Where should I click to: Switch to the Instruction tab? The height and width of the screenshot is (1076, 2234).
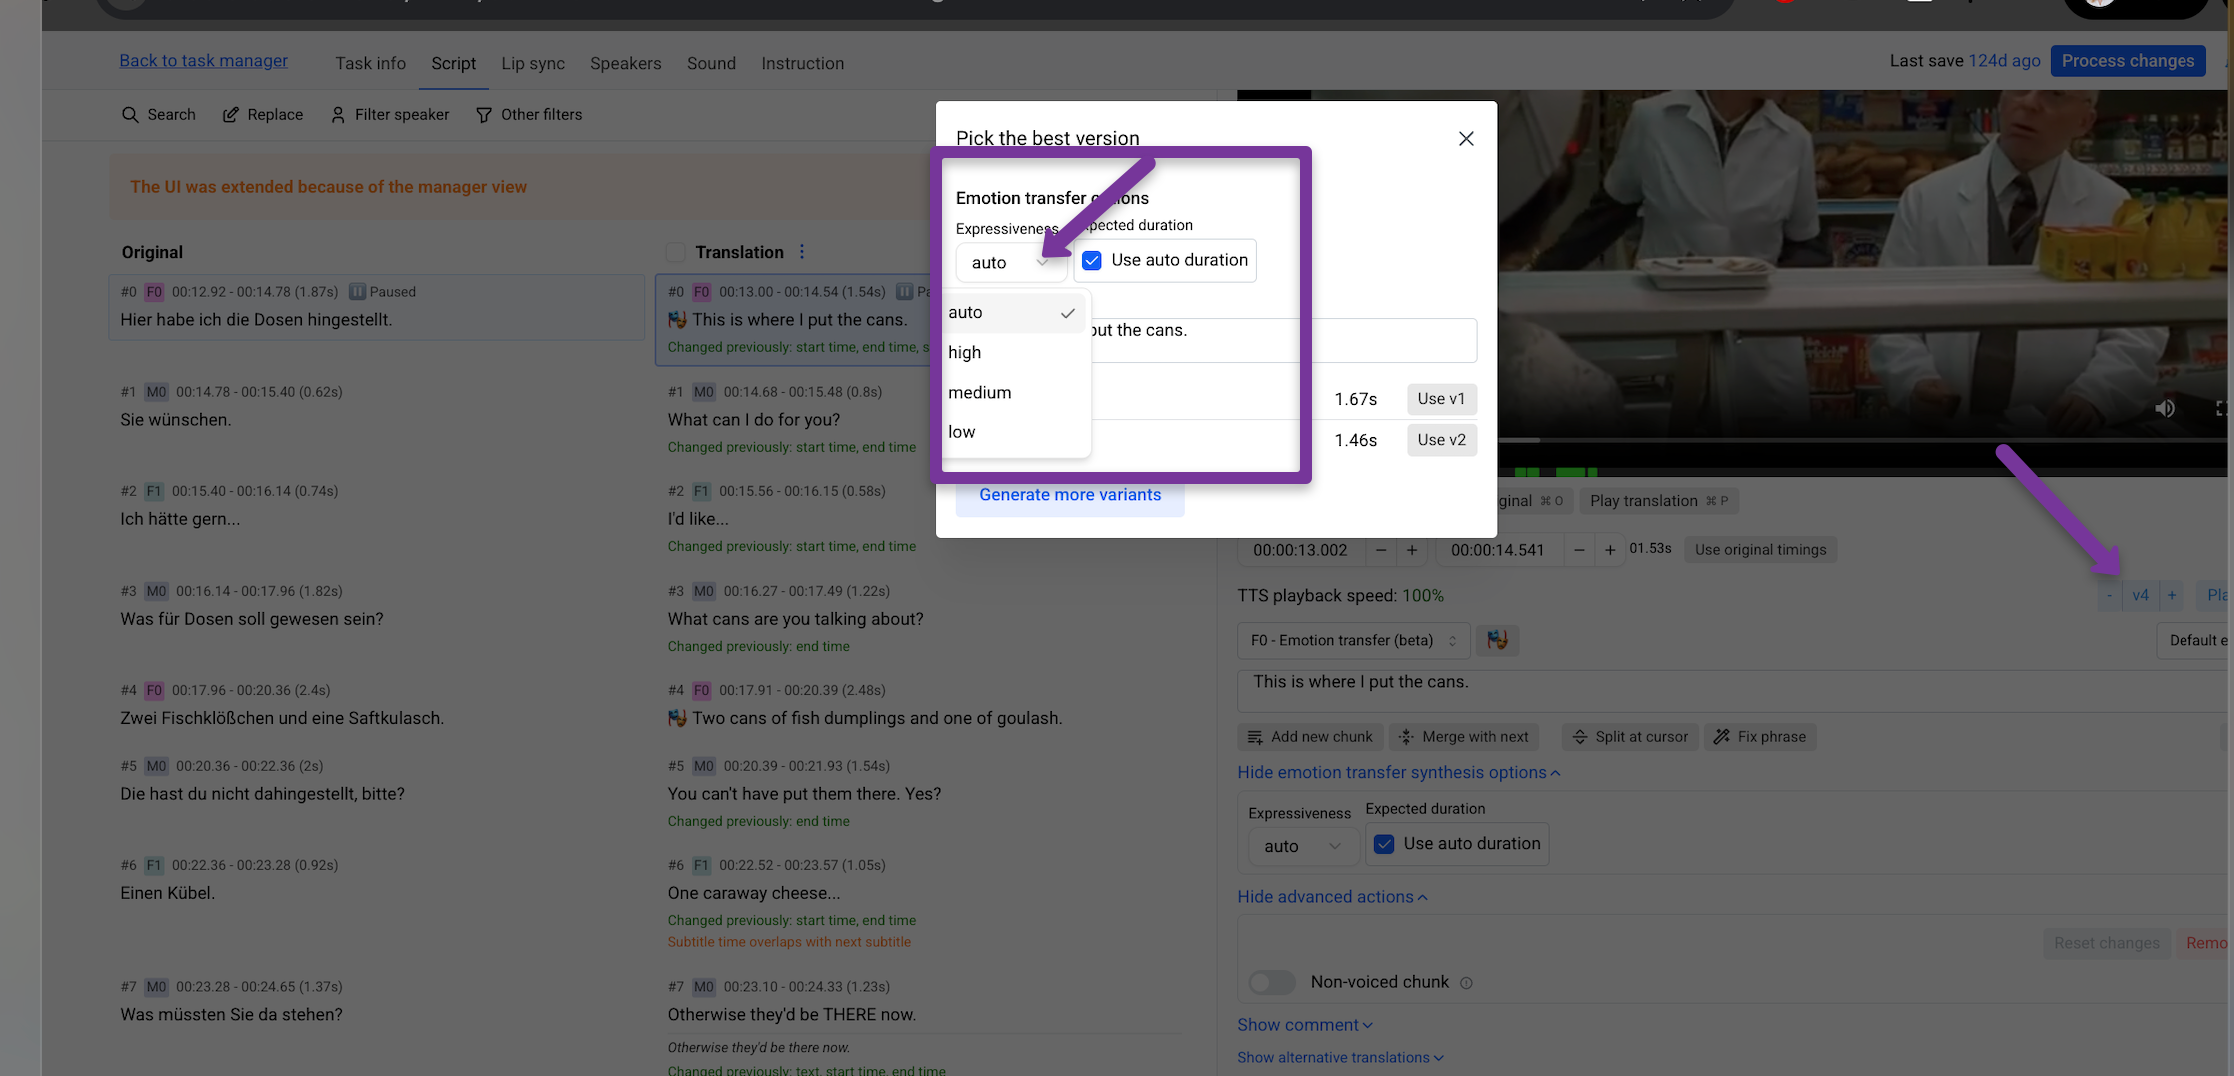tap(803, 63)
